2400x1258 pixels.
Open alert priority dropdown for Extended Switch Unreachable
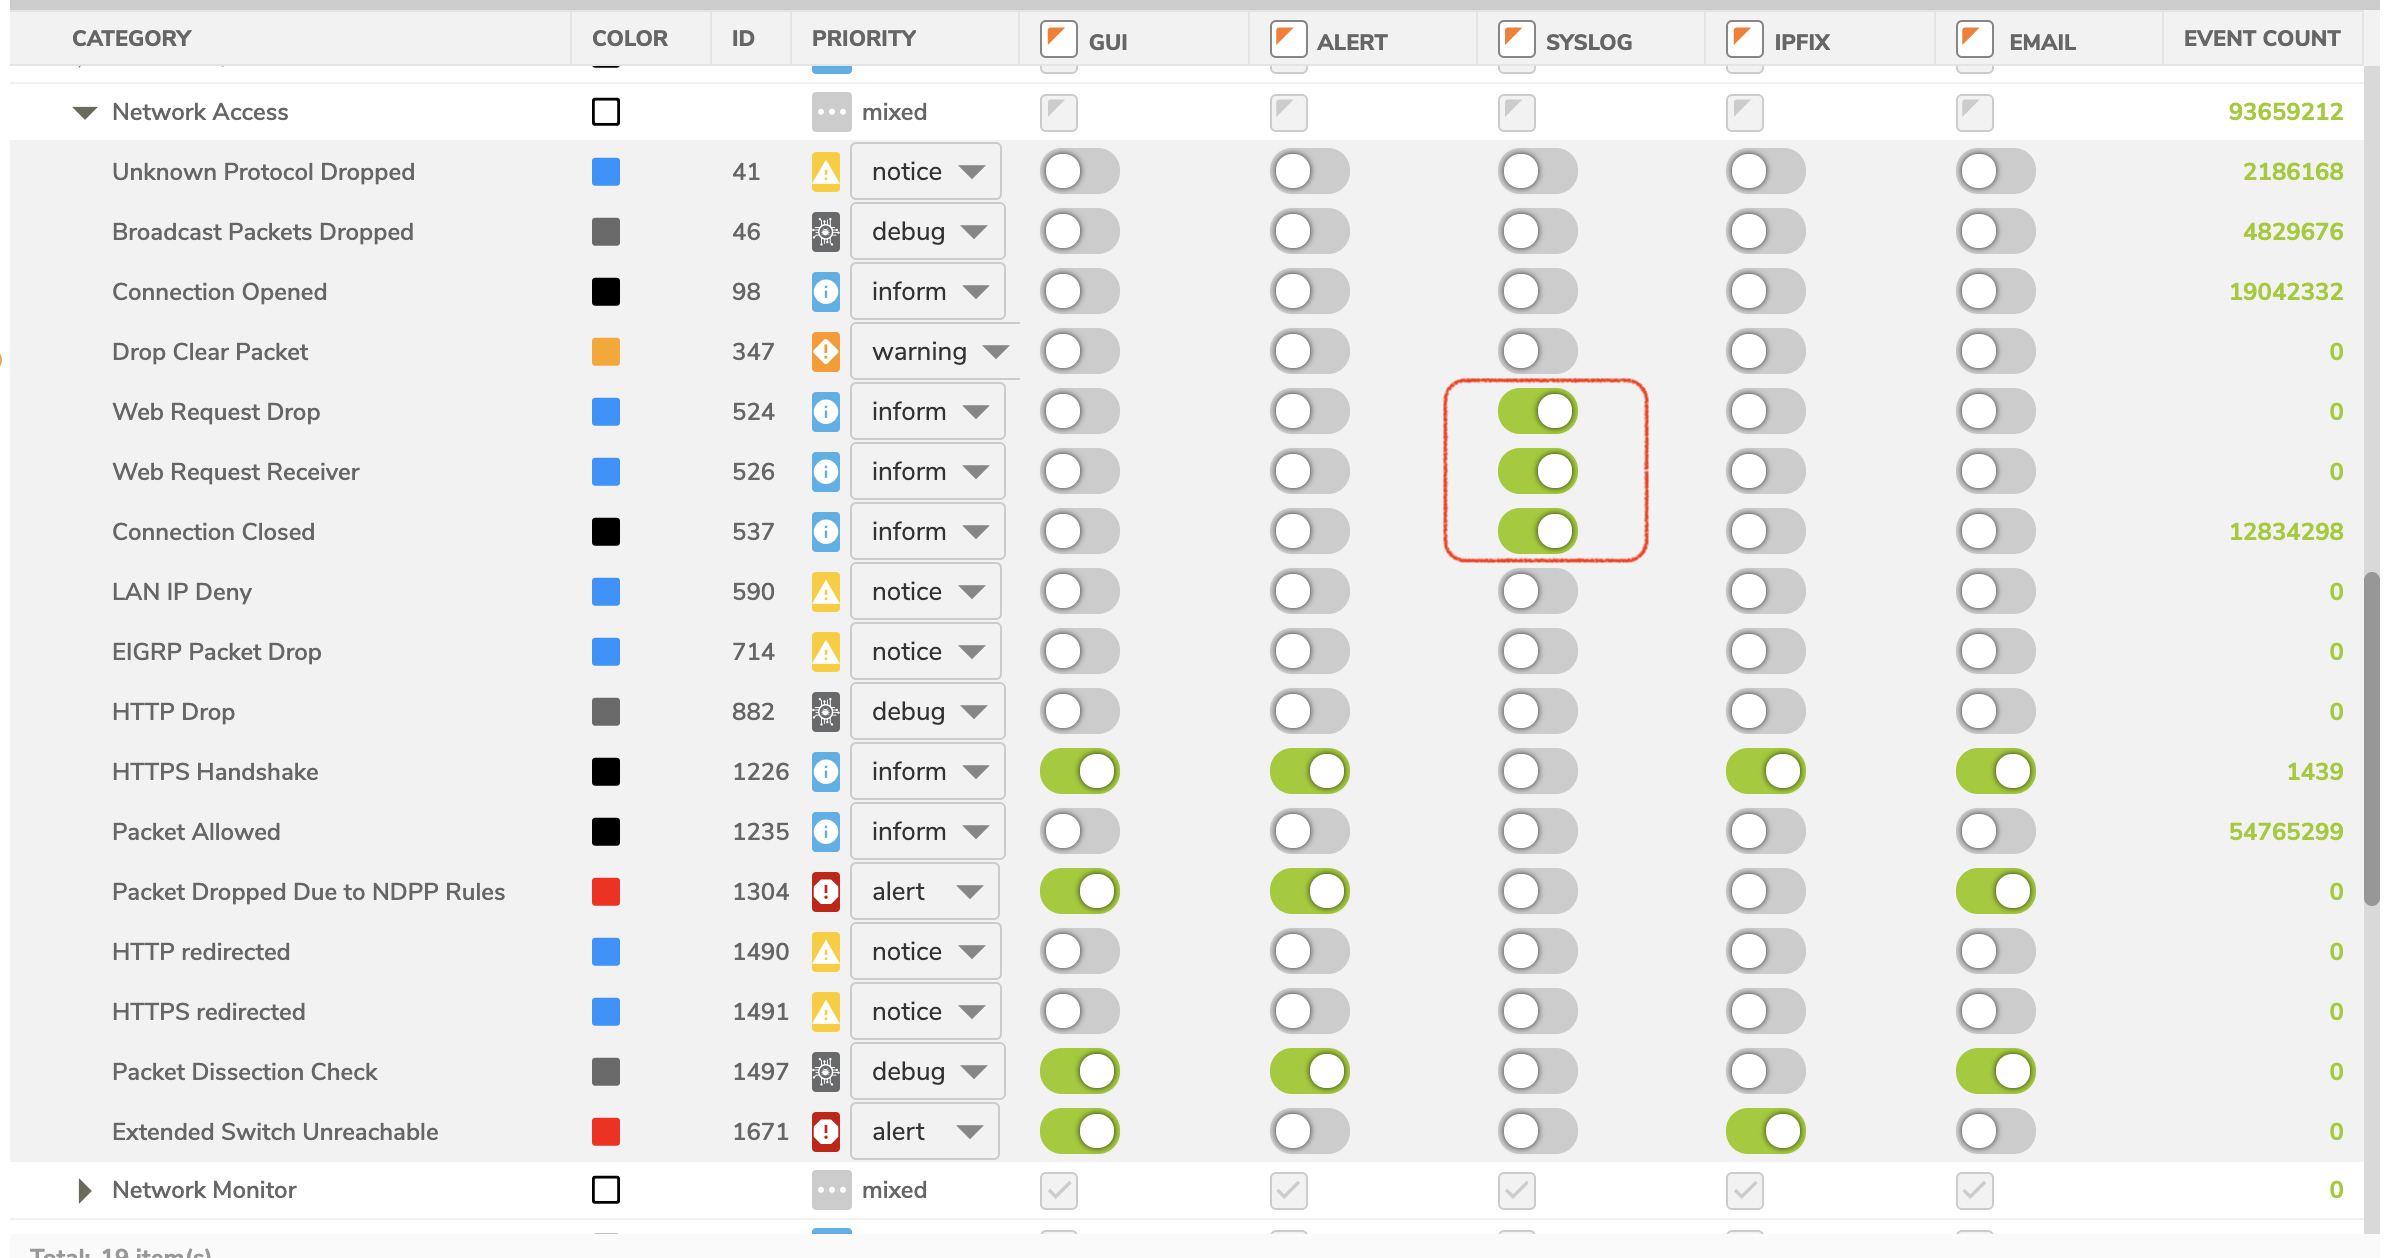925,1132
